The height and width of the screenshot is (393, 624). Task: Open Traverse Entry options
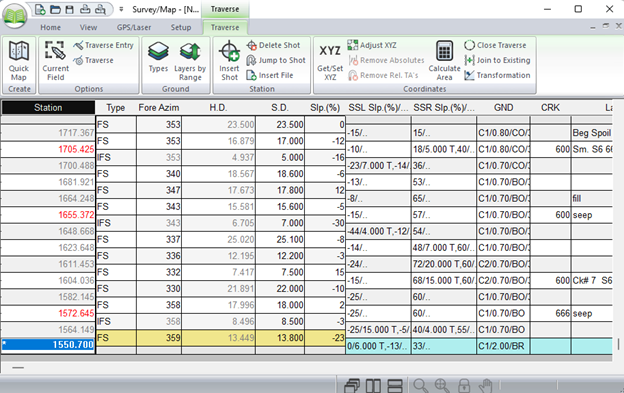pos(103,45)
